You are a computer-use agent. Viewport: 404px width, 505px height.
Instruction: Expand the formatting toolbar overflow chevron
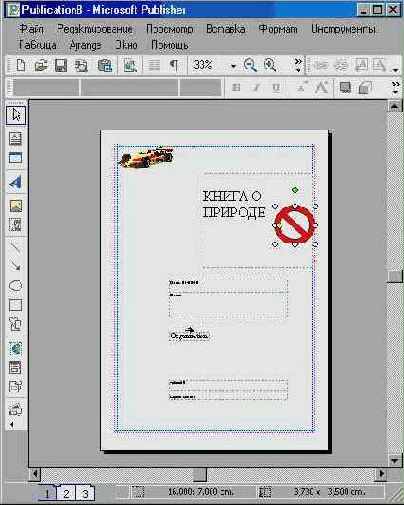396,87
